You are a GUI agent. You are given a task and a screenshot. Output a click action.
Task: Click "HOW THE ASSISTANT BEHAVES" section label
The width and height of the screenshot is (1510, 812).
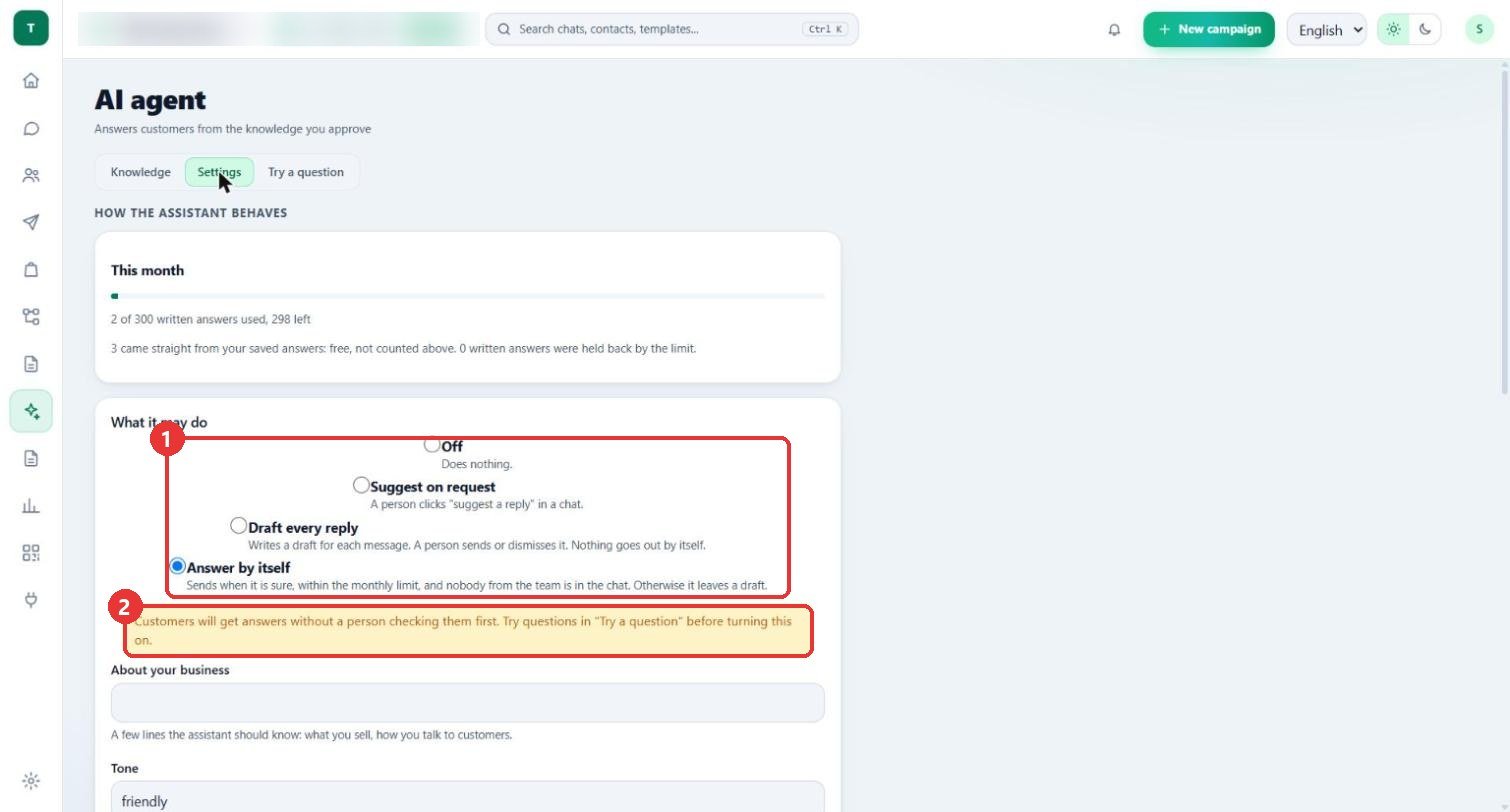point(191,213)
